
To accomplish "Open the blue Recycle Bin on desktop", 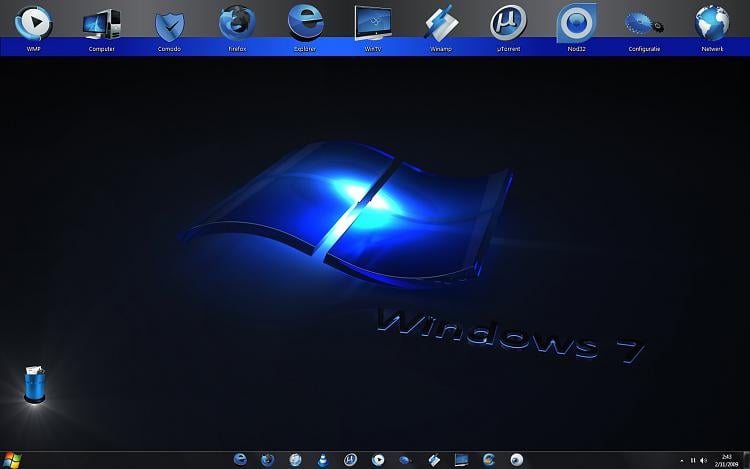I will coord(34,384).
